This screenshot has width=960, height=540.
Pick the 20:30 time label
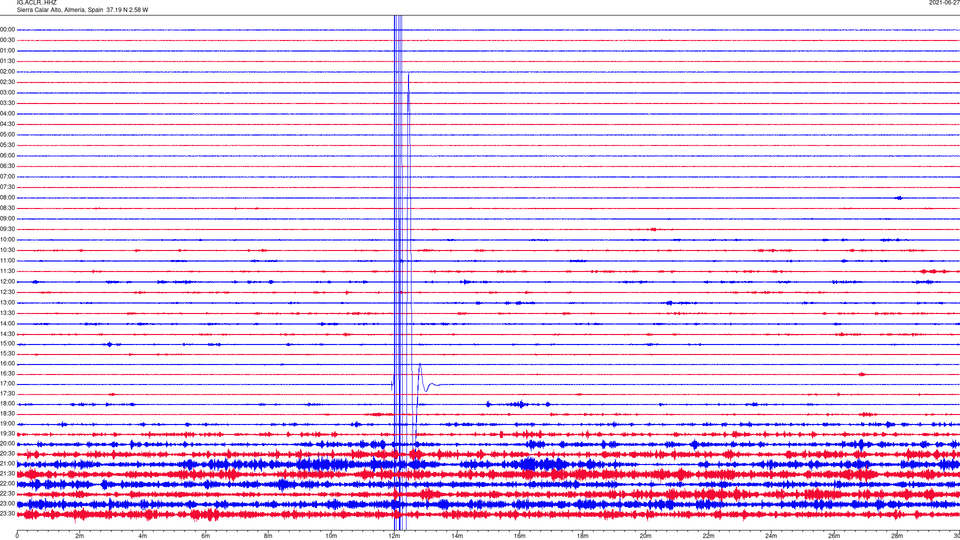[x=7, y=453]
